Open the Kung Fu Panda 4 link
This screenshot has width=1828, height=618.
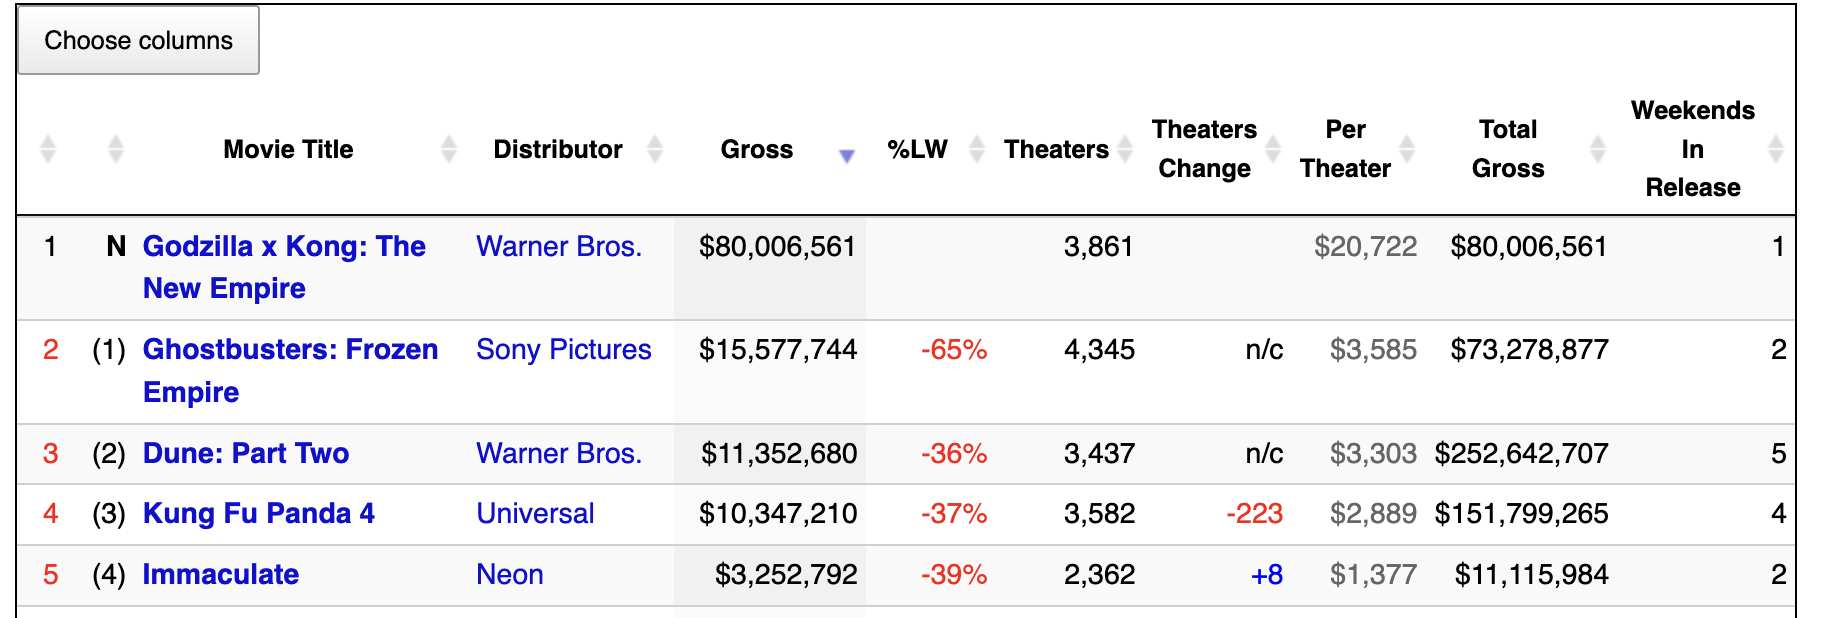click(x=259, y=513)
